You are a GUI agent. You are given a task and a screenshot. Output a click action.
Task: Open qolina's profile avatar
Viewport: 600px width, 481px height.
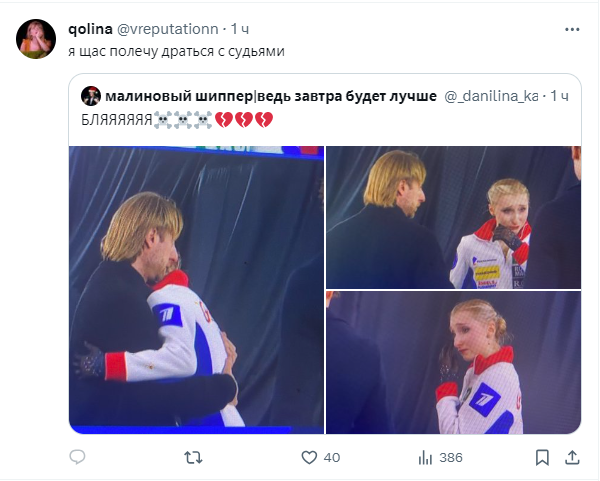[x=36, y=37]
